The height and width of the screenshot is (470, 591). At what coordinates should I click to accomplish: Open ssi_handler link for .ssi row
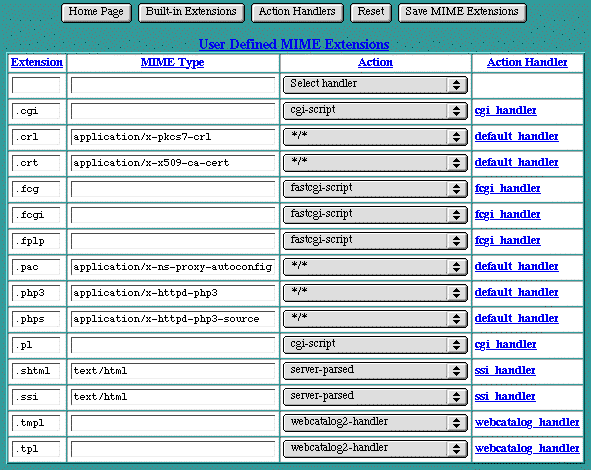coord(505,397)
